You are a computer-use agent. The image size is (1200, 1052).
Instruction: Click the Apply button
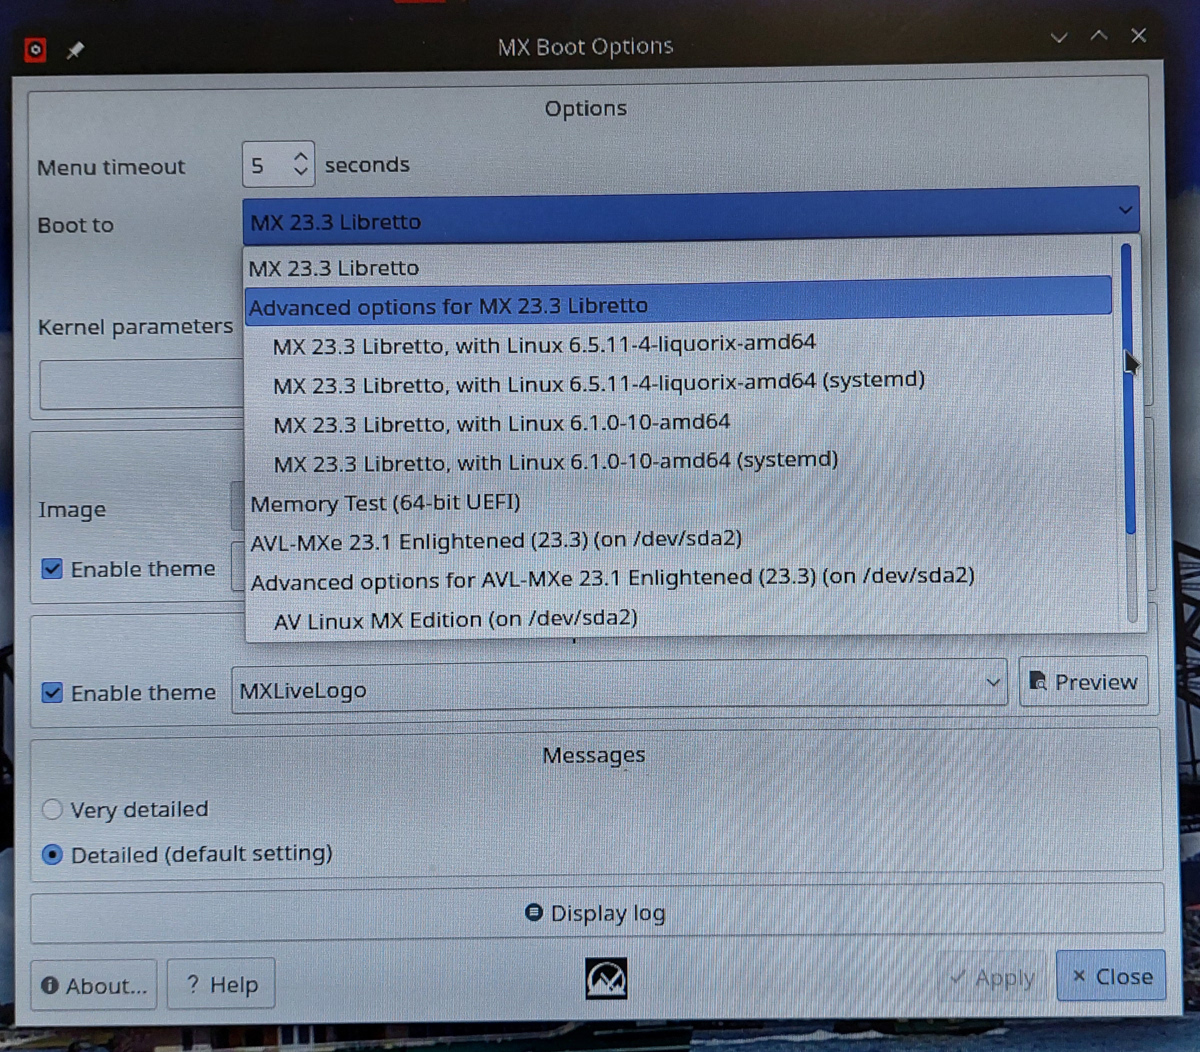991,977
